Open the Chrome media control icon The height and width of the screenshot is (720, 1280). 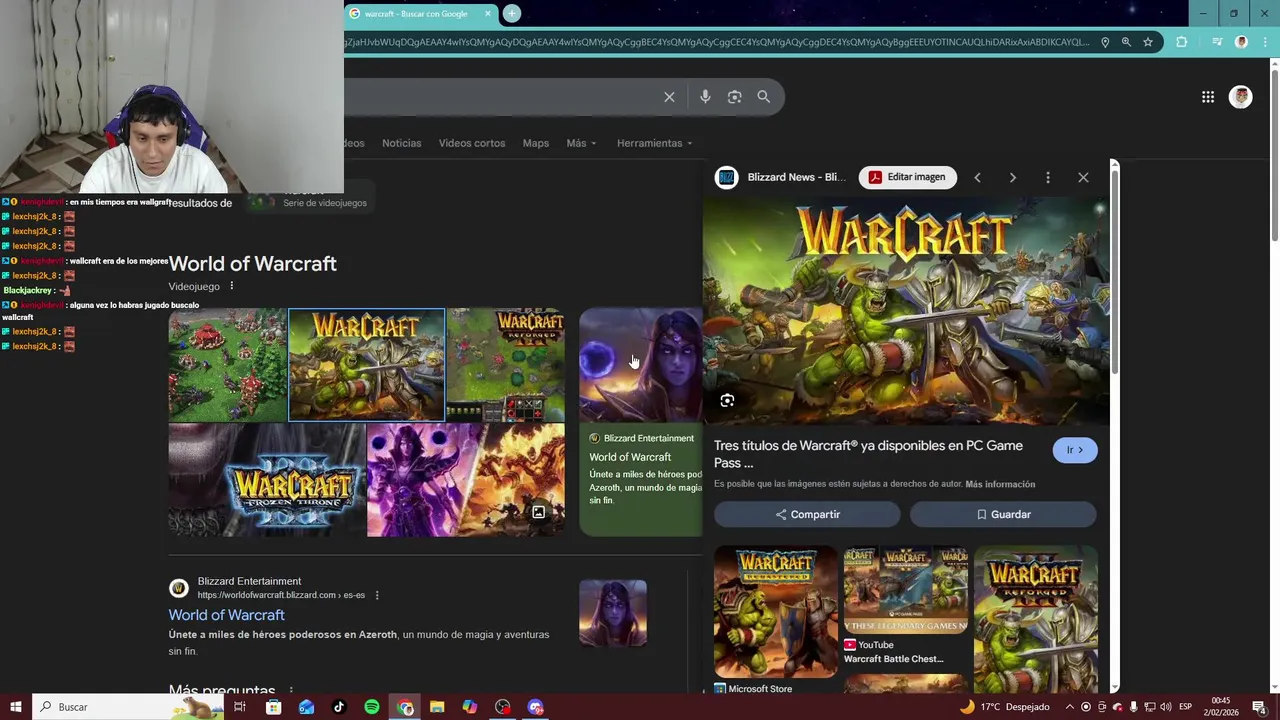point(1217,42)
